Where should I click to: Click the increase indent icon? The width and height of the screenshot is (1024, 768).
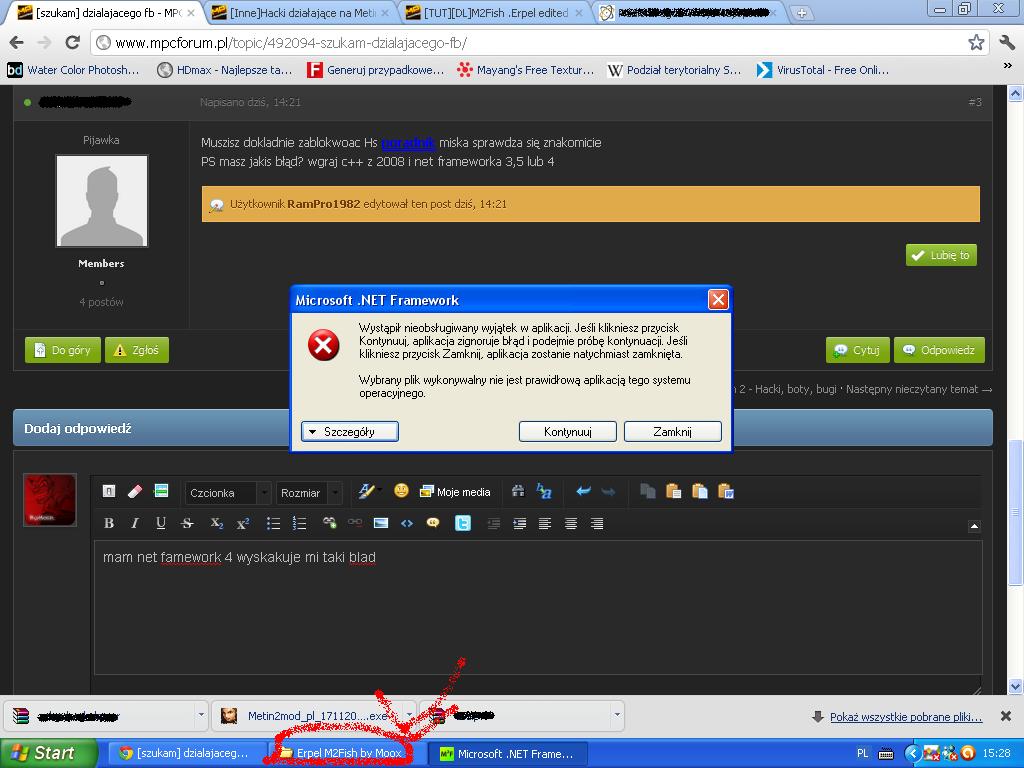[x=519, y=523]
